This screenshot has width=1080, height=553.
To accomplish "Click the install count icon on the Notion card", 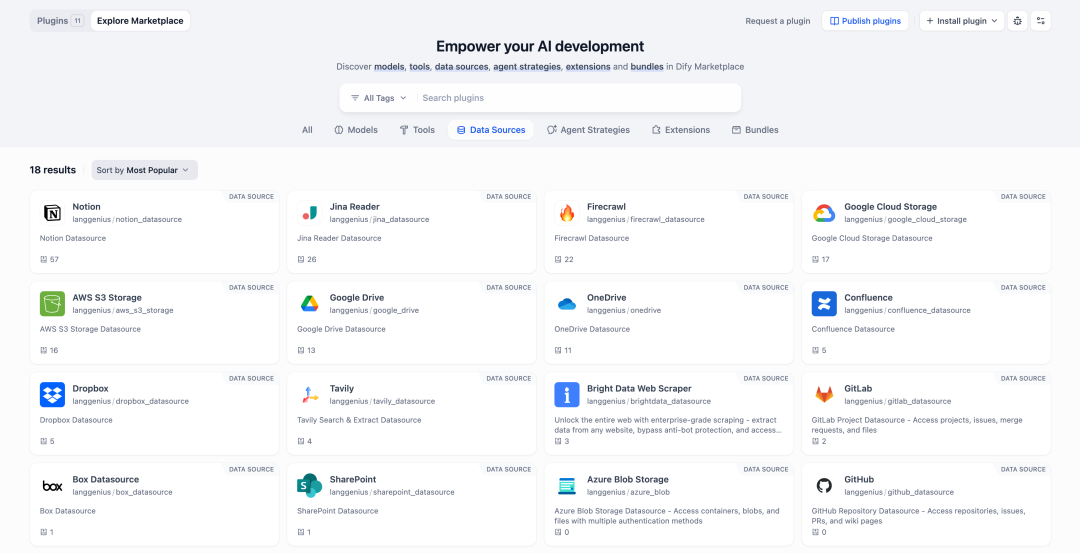I will coord(44,260).
